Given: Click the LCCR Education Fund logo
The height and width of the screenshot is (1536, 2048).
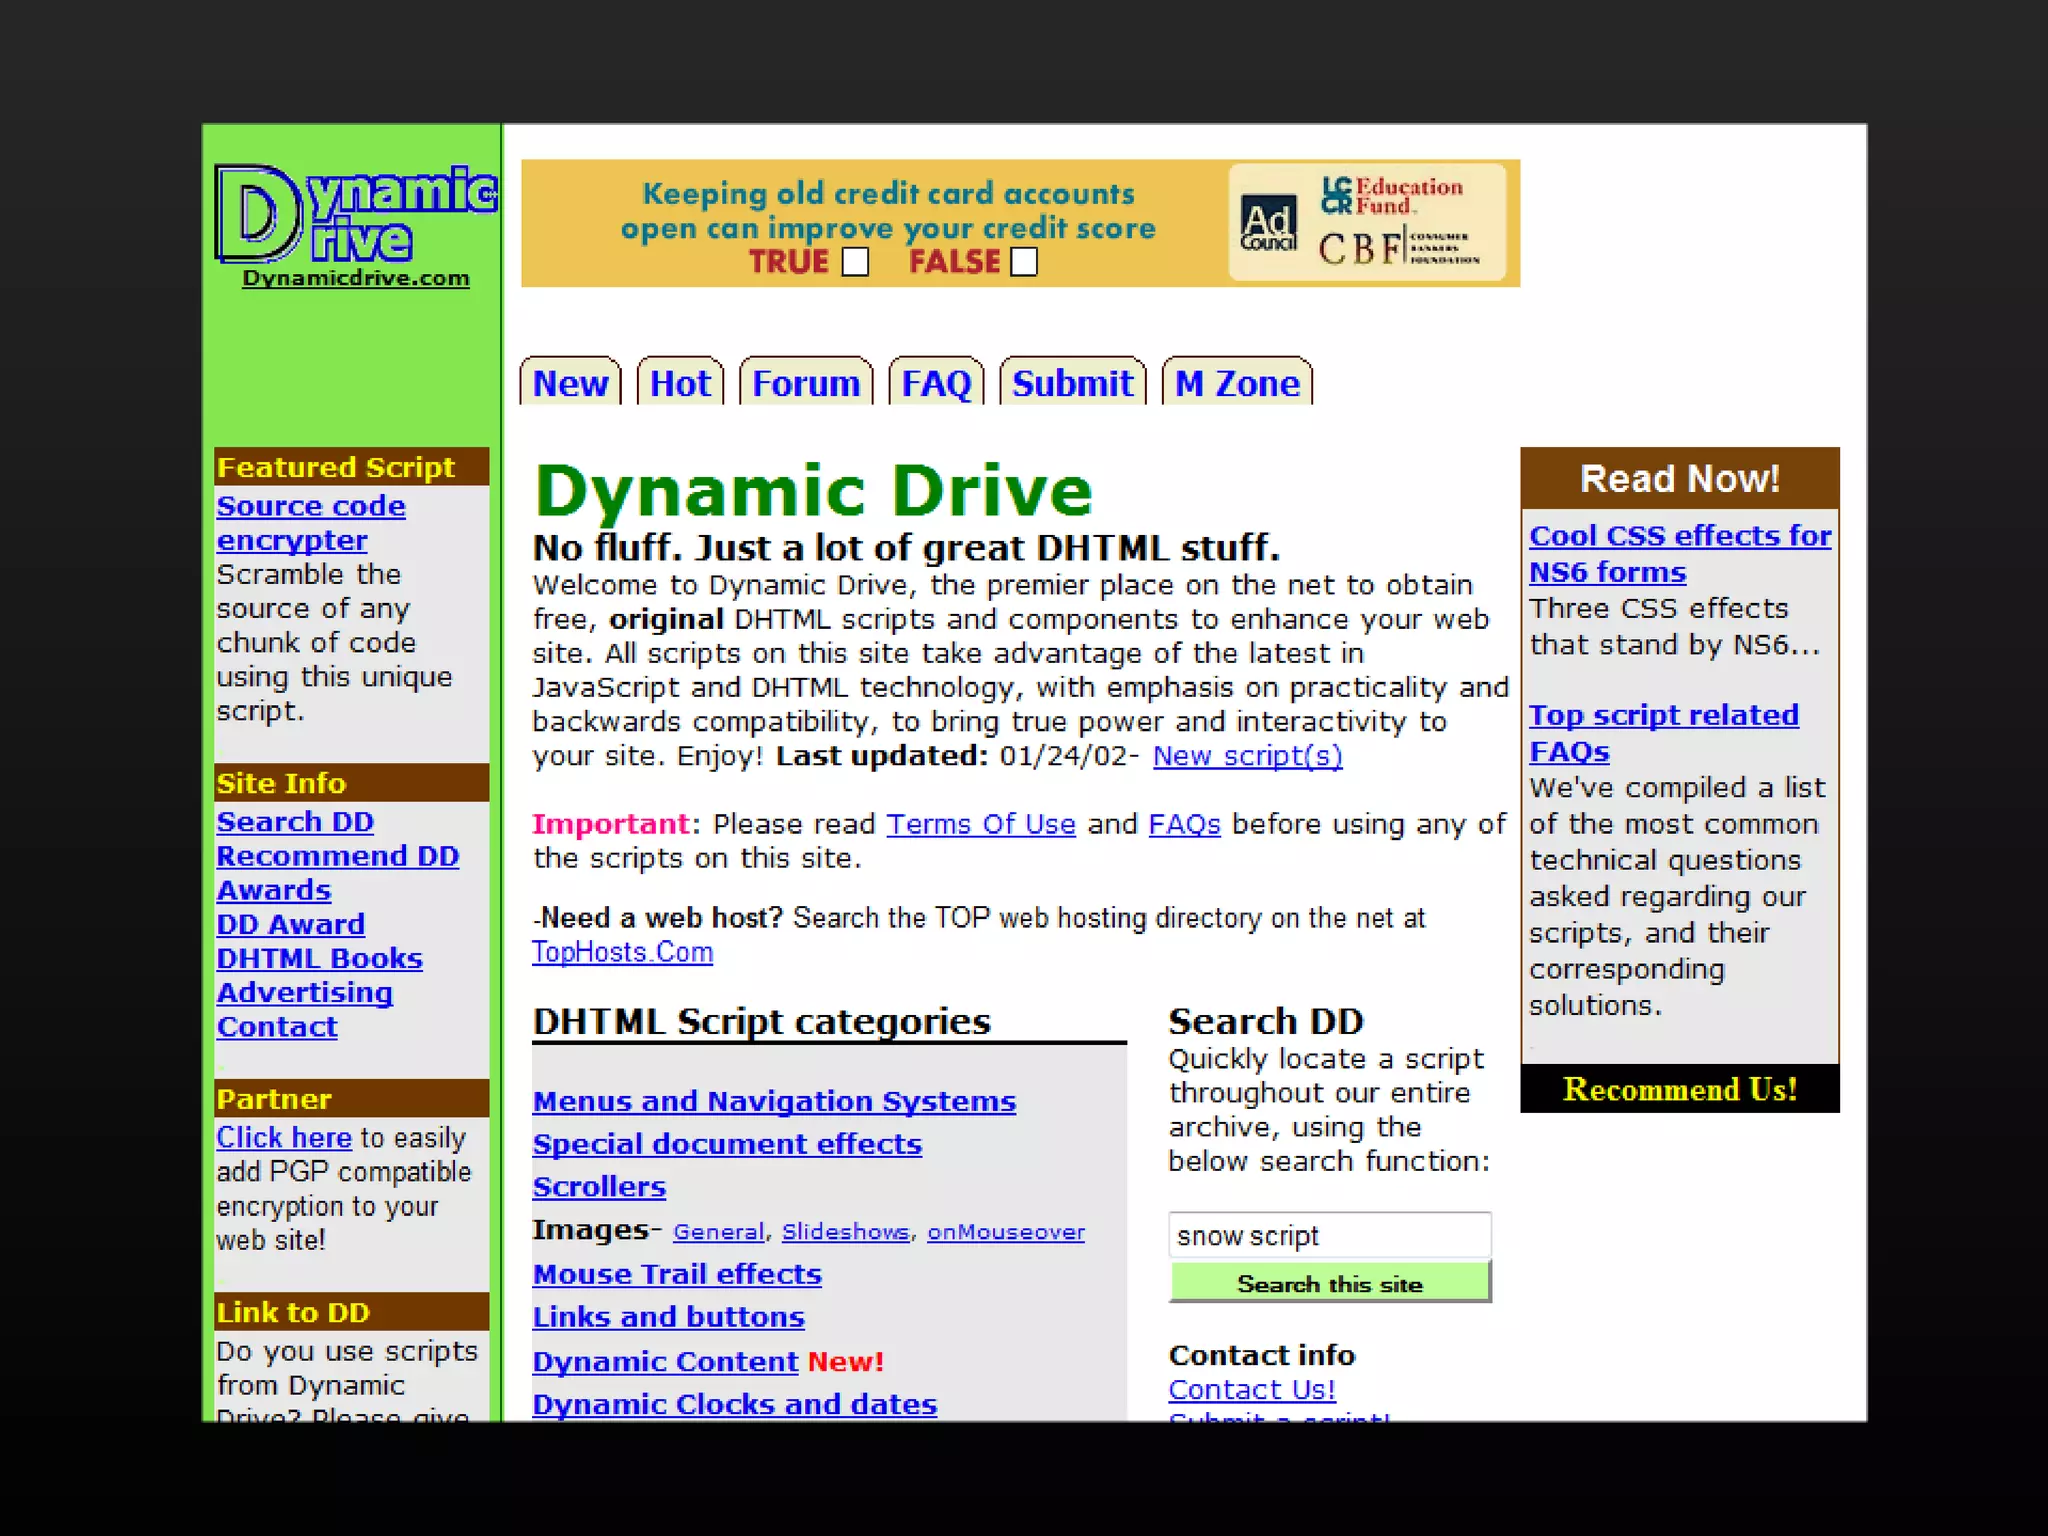Looking at the screenshot, I should pos(1391,195).
